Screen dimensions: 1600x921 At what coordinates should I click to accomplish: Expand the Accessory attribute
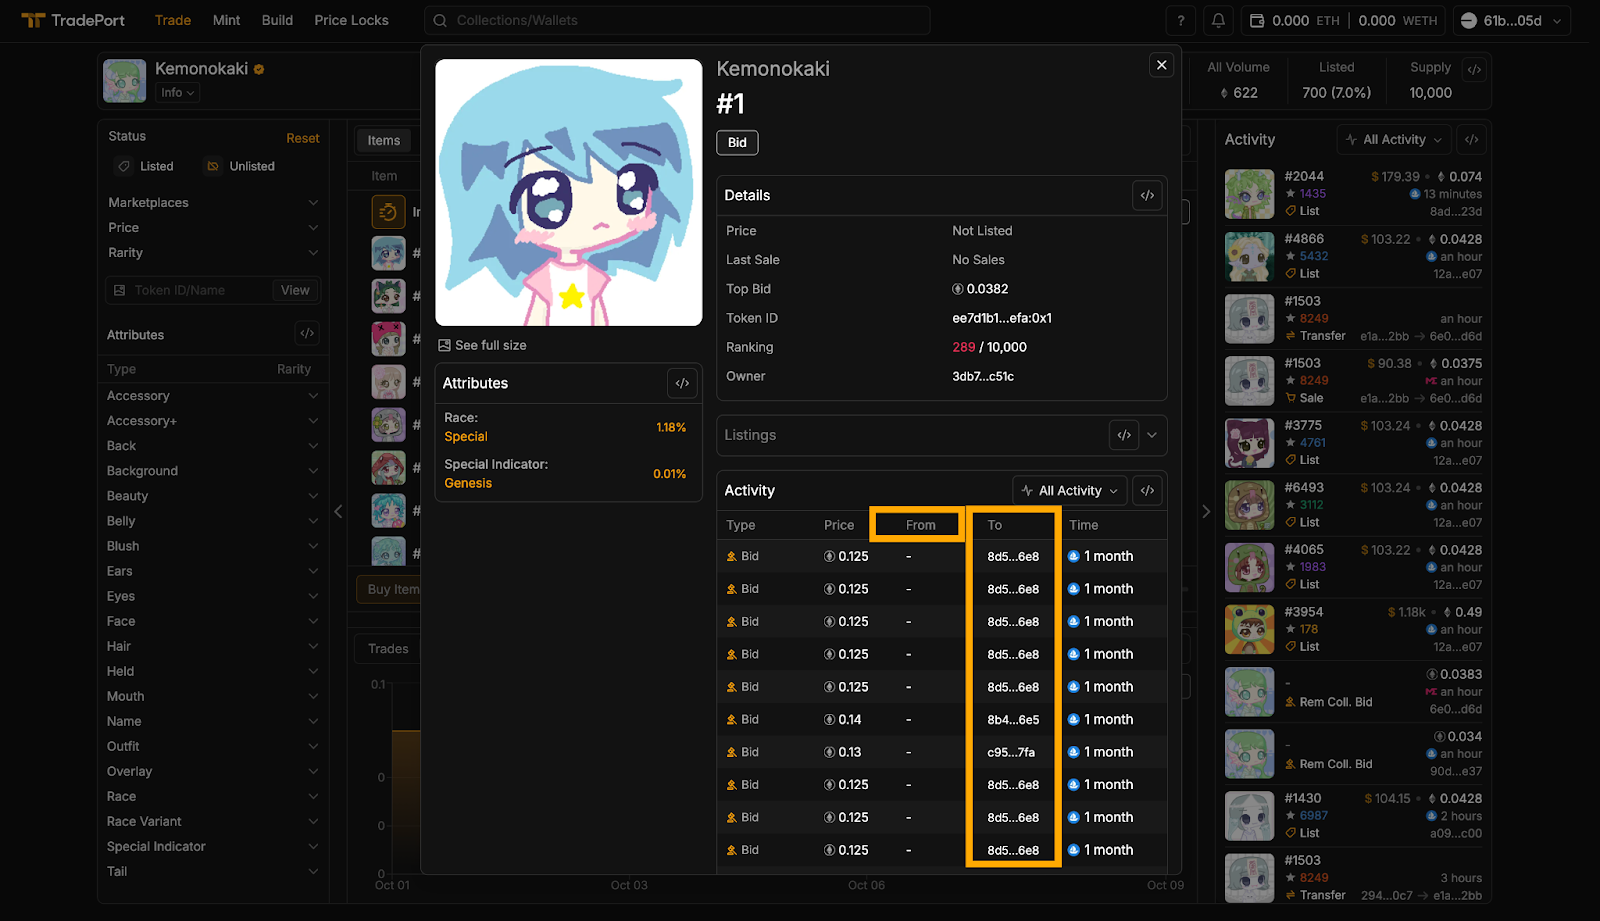pyautogui.click(x=213, y=396)
